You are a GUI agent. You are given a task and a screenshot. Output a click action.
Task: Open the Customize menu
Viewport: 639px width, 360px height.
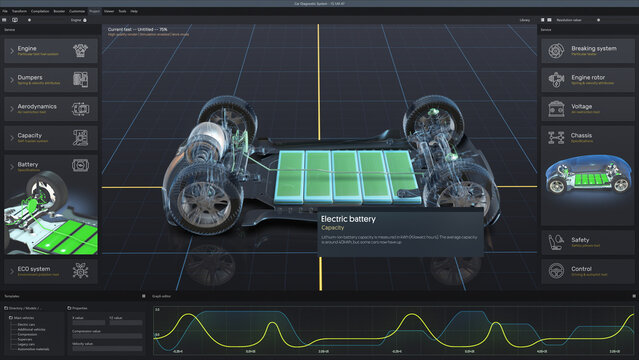[77, 11]
